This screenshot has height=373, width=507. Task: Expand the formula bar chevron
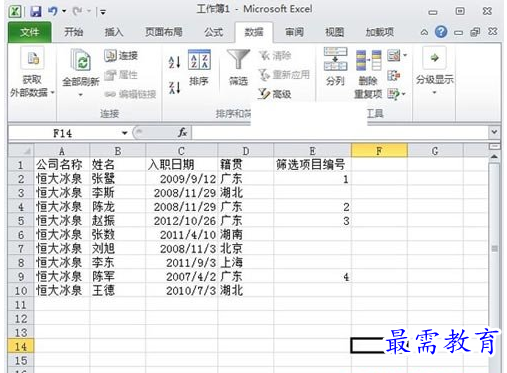(494, 132)
